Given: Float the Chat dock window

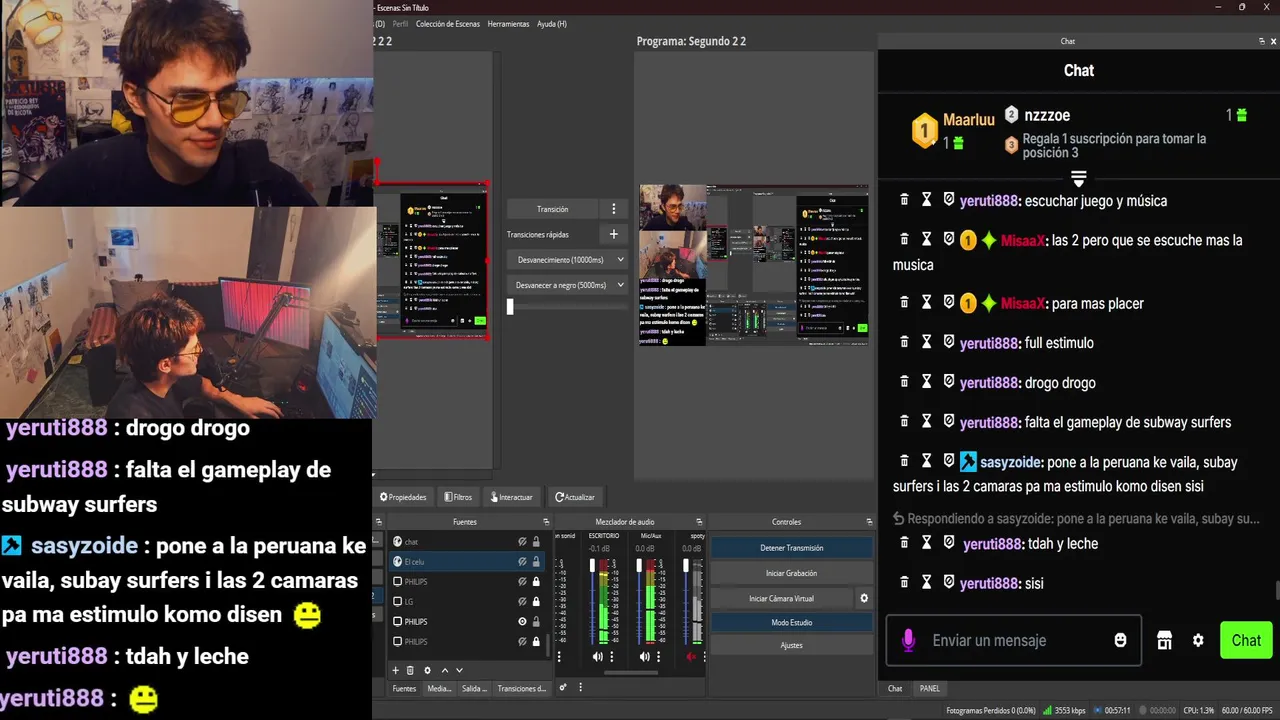Looking at the screenshot, I should [x=1261, y=41].
